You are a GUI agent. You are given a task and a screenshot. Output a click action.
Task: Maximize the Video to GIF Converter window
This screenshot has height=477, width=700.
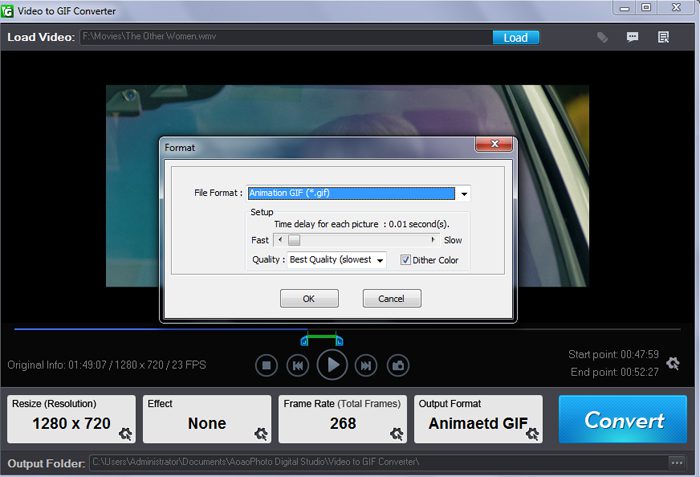(646, 8)
